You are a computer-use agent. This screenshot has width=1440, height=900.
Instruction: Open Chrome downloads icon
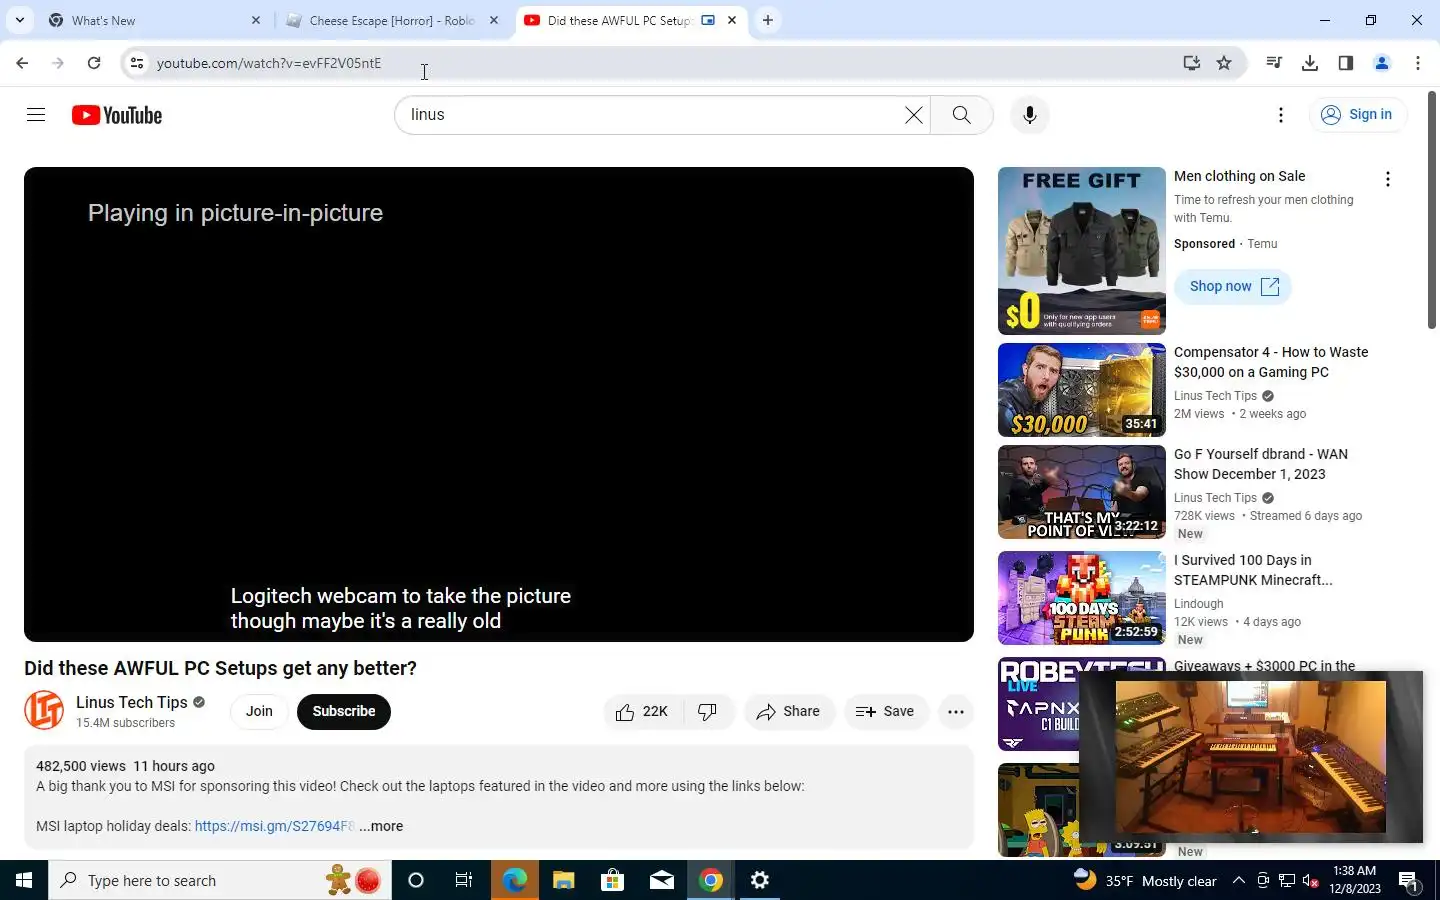(x=1310, y=63)
